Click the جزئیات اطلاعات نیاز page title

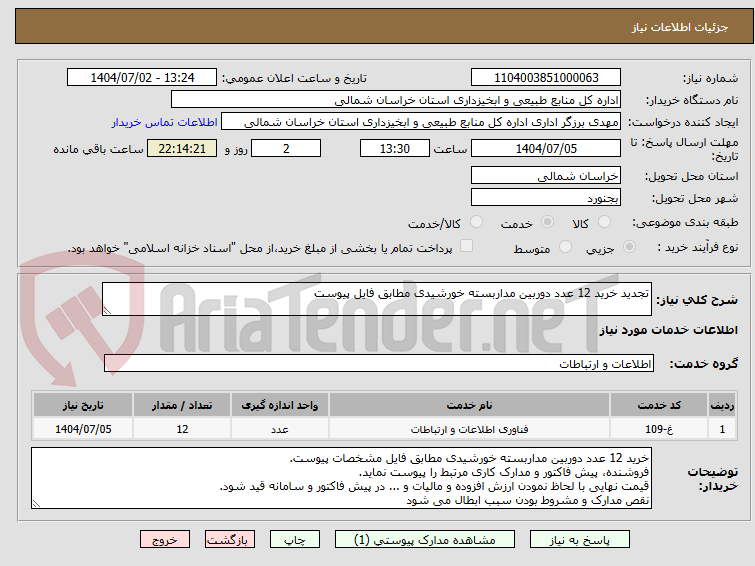[x=680, y=27]
